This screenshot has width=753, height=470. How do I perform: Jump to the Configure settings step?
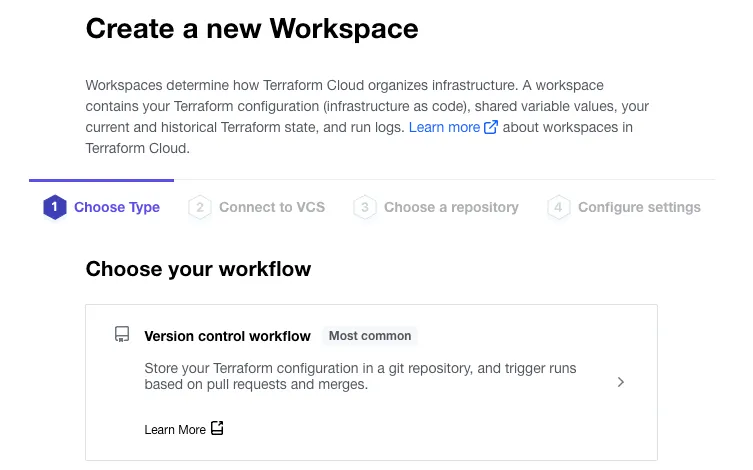(639, 207)
